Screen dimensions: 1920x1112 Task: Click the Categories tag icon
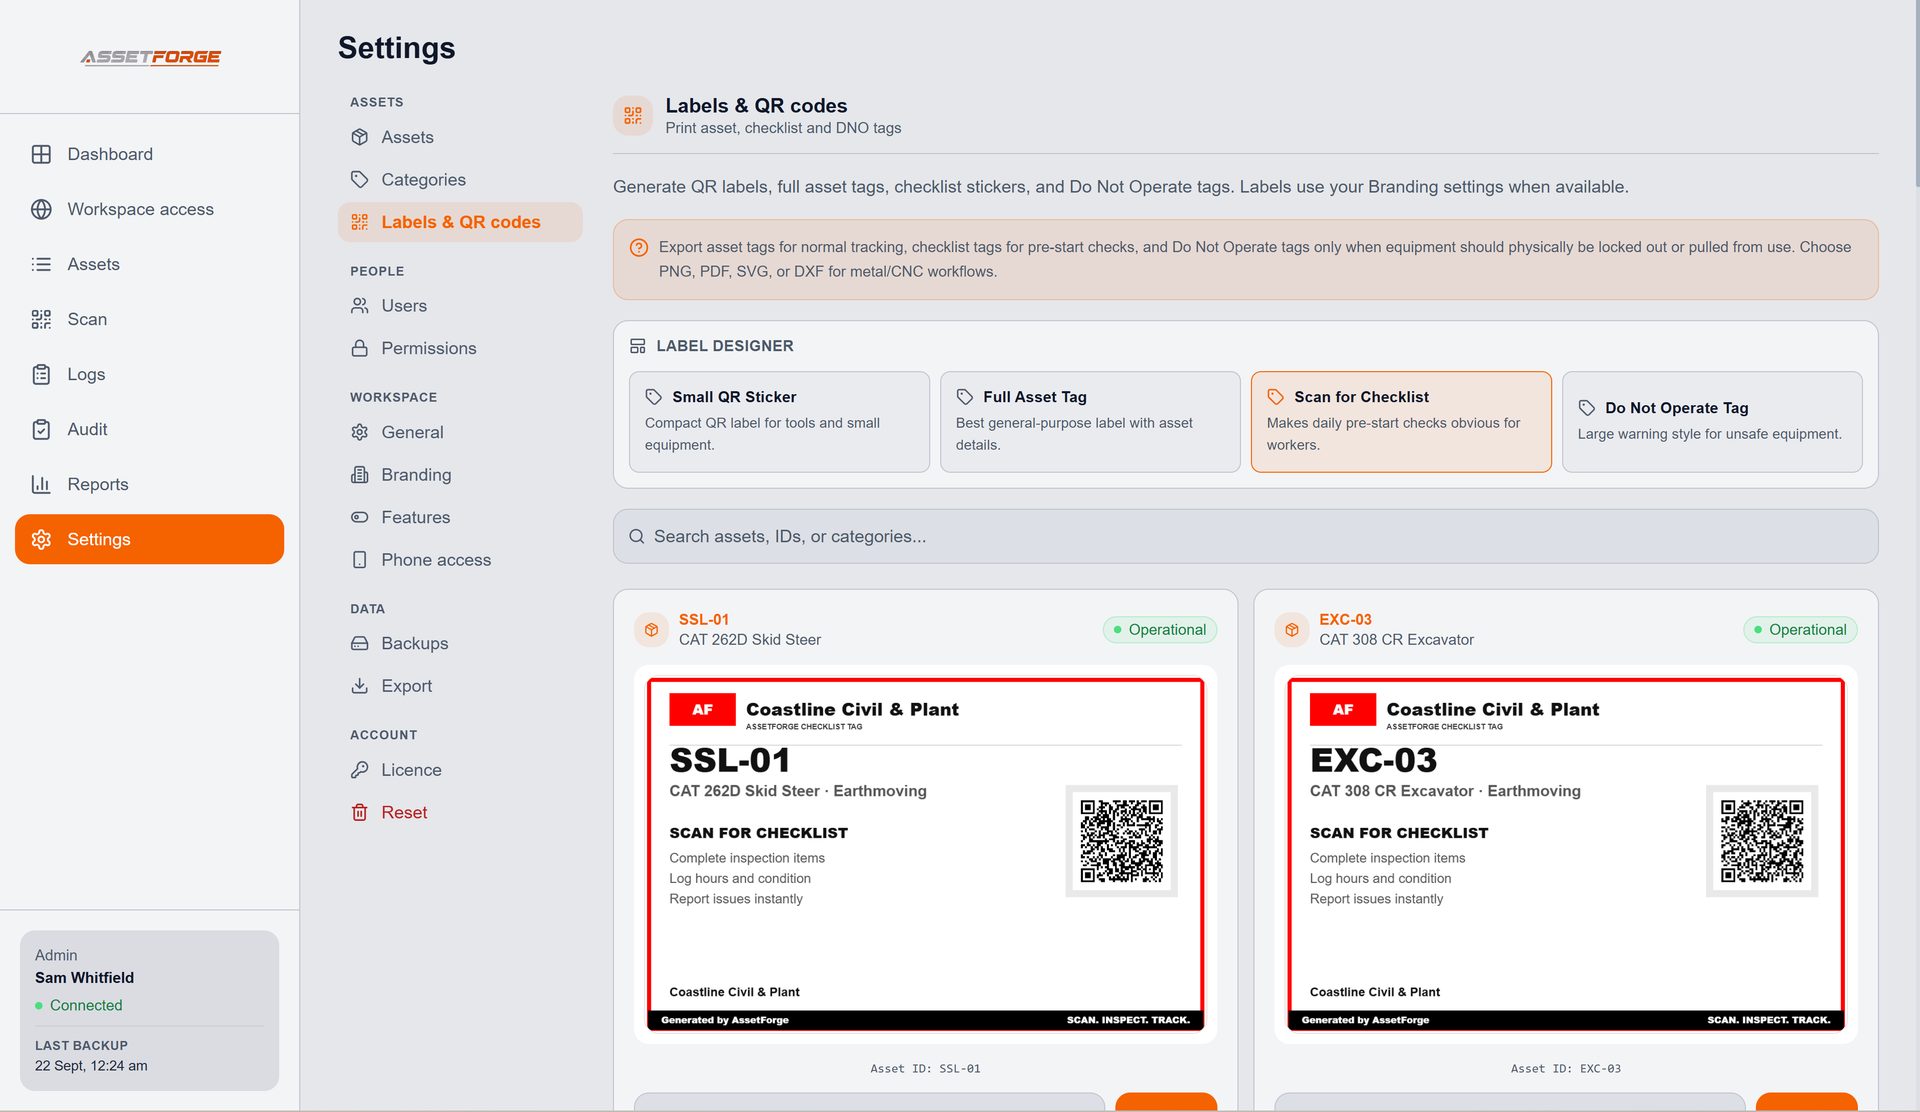(360, 179)
